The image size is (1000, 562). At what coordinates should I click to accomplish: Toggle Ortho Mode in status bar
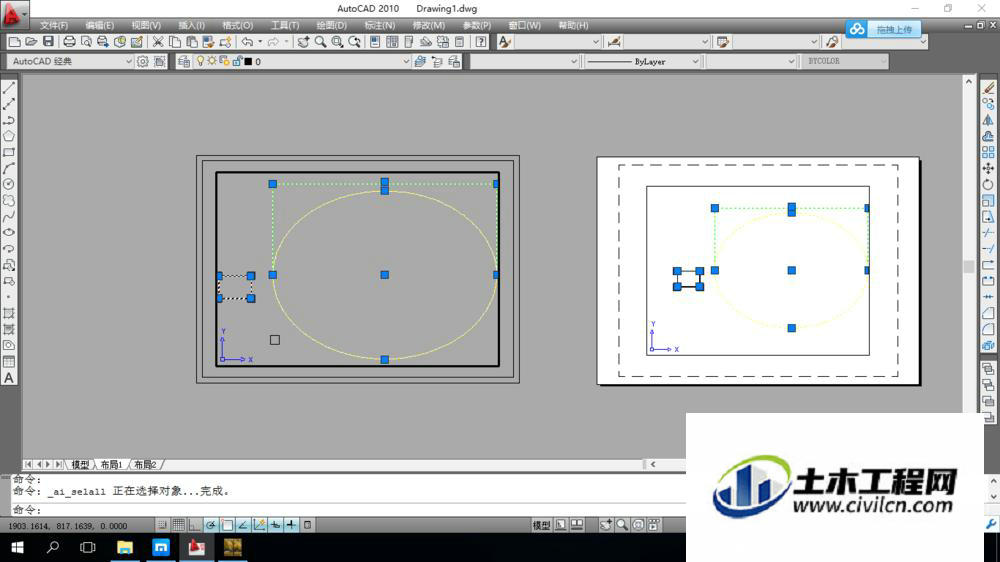(195, 525)
